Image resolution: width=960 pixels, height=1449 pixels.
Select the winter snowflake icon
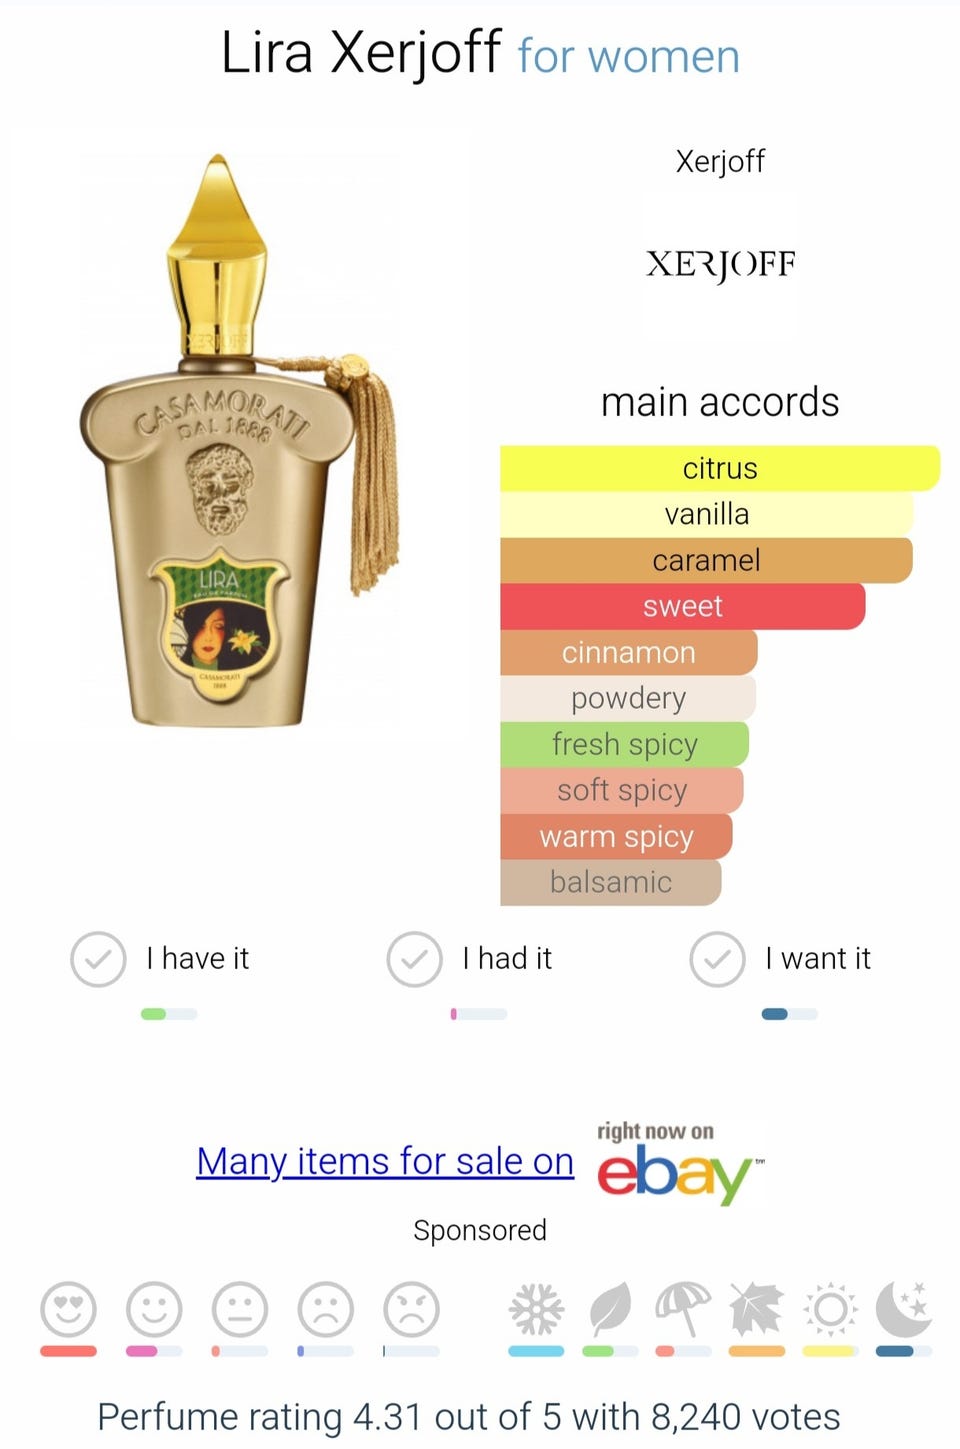coord(536,1309)
